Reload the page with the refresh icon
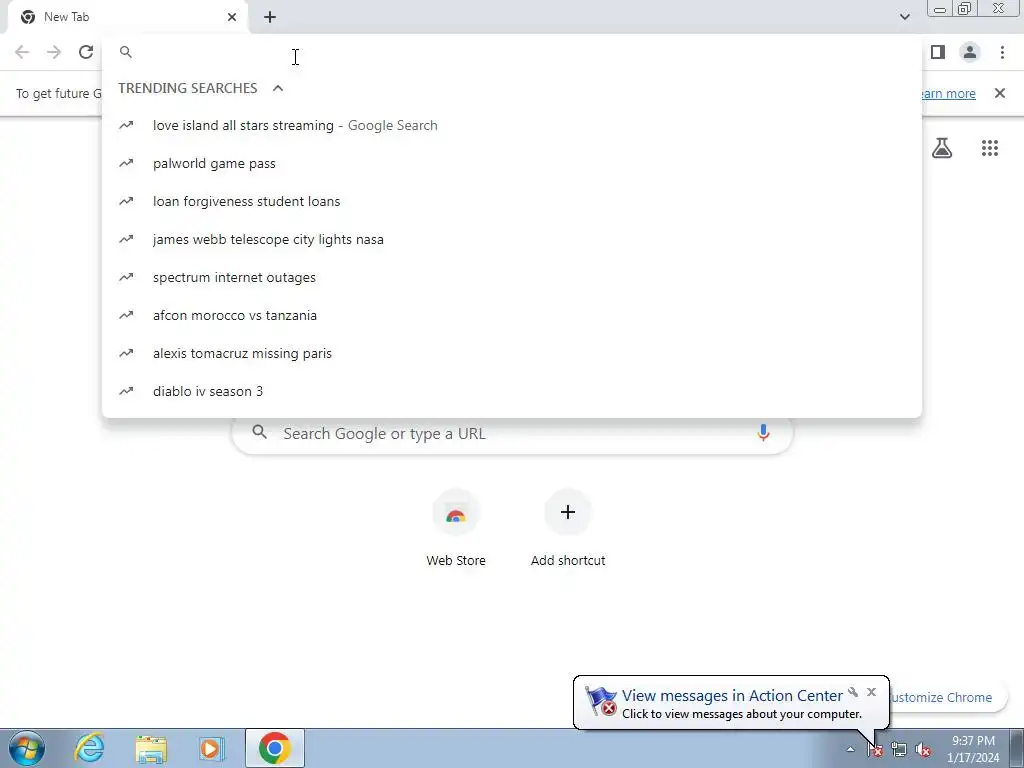This screenshot has width=1024, height=768. [86, 52]
